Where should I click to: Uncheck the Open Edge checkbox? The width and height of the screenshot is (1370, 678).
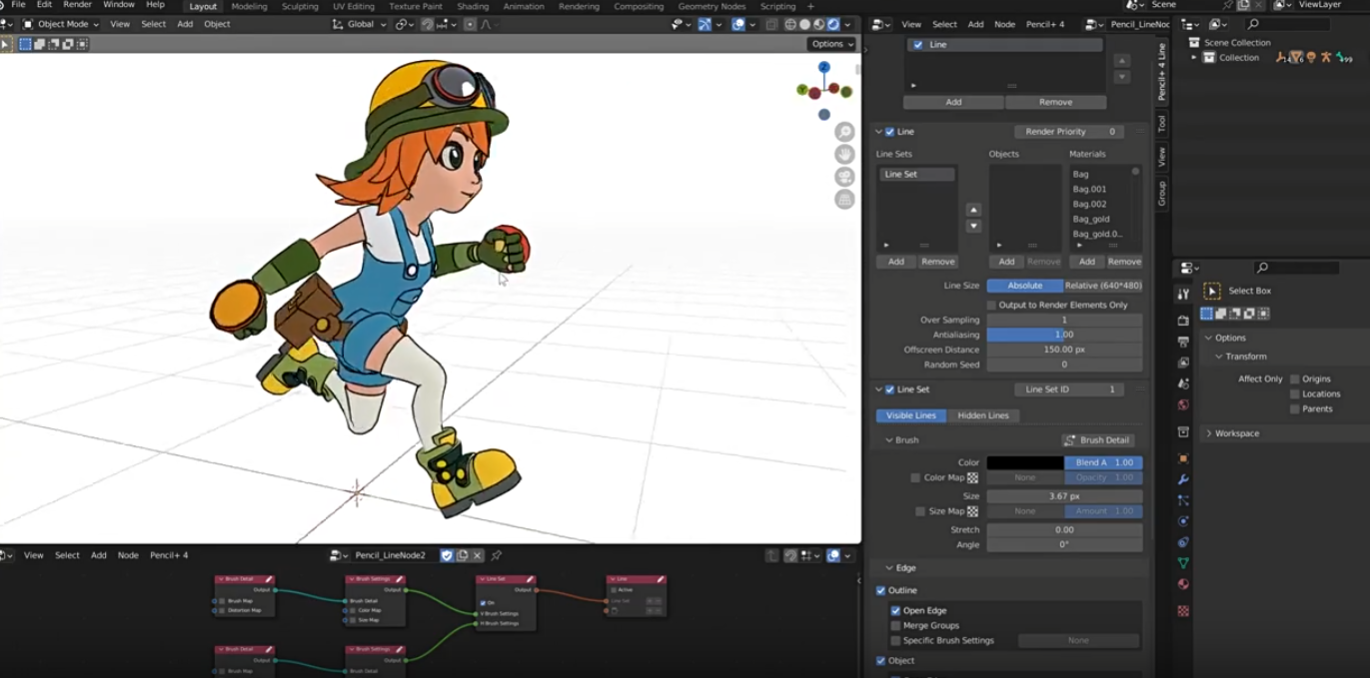tap(896, 610)
